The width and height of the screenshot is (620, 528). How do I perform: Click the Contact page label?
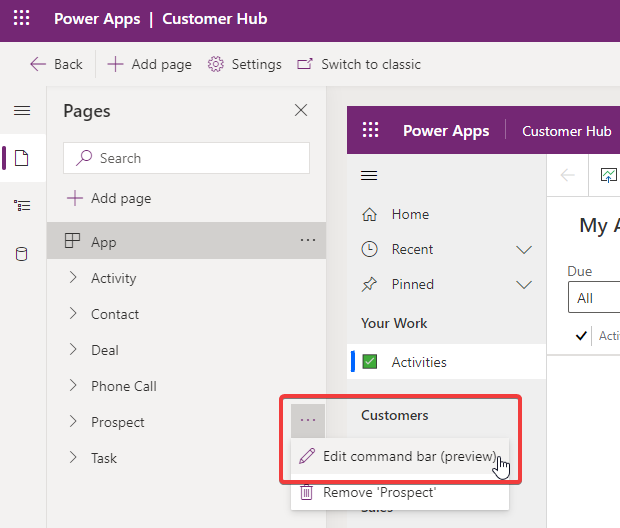(x=115, y=314)
